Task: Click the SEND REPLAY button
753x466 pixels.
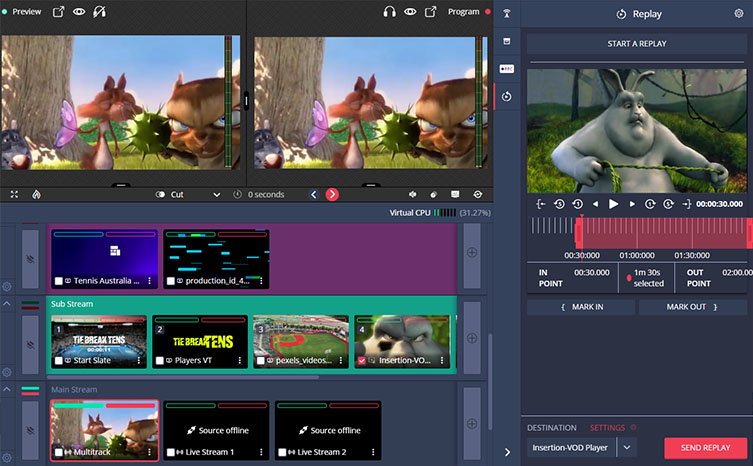Action: [x=705, y=448]
